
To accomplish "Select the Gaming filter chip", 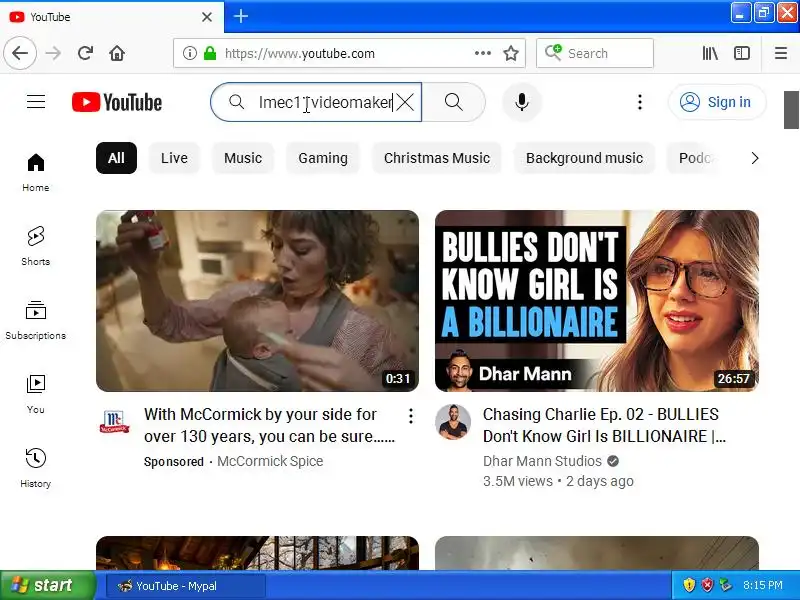I will point(323,158).
